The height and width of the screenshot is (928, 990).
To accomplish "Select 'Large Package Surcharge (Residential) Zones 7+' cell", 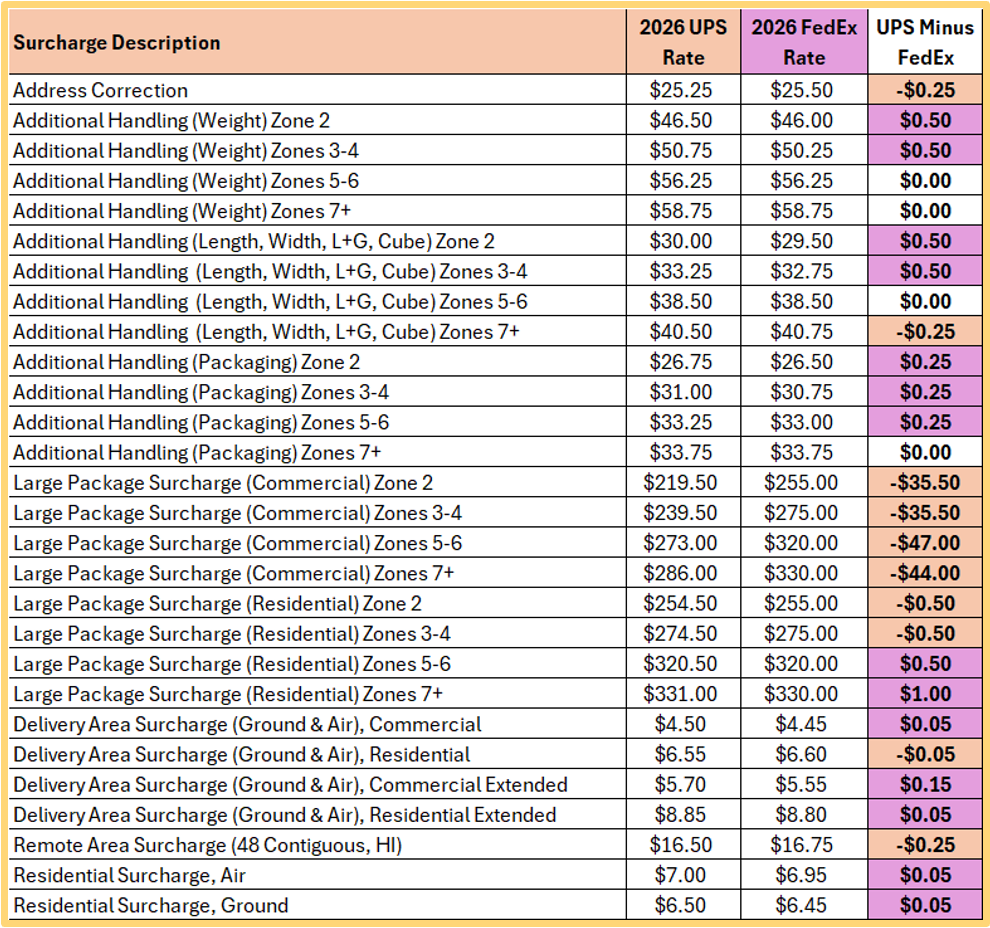I will (x=318, y=694).
